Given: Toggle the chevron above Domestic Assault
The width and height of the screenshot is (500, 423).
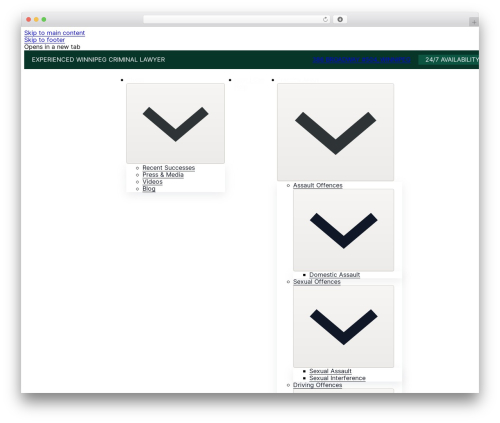Looking at the screenshot, I should tap(343, 230).
